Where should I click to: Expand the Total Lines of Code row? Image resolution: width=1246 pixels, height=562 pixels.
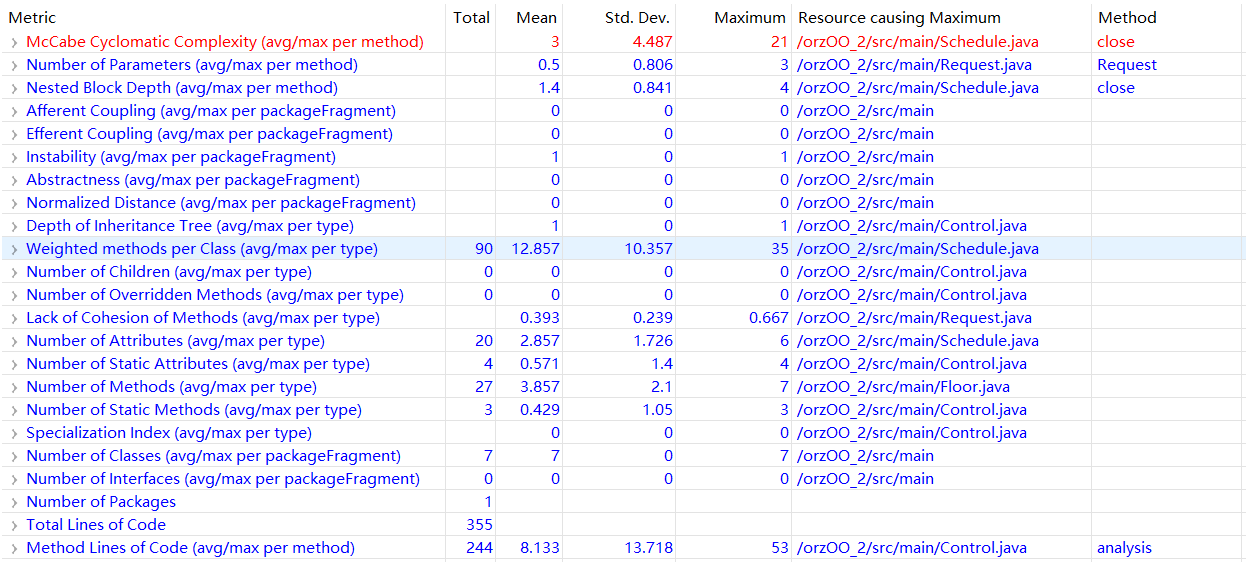pyautogui.click(x=14, y=525)
